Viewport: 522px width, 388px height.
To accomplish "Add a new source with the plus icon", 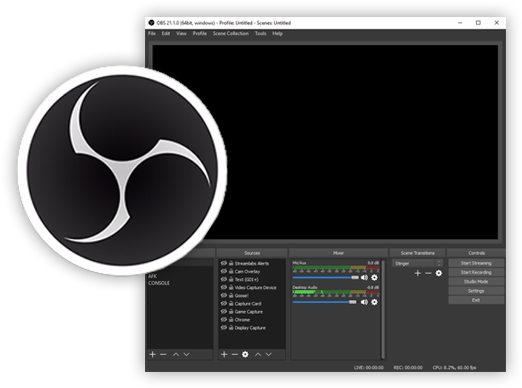I will 224,354.
